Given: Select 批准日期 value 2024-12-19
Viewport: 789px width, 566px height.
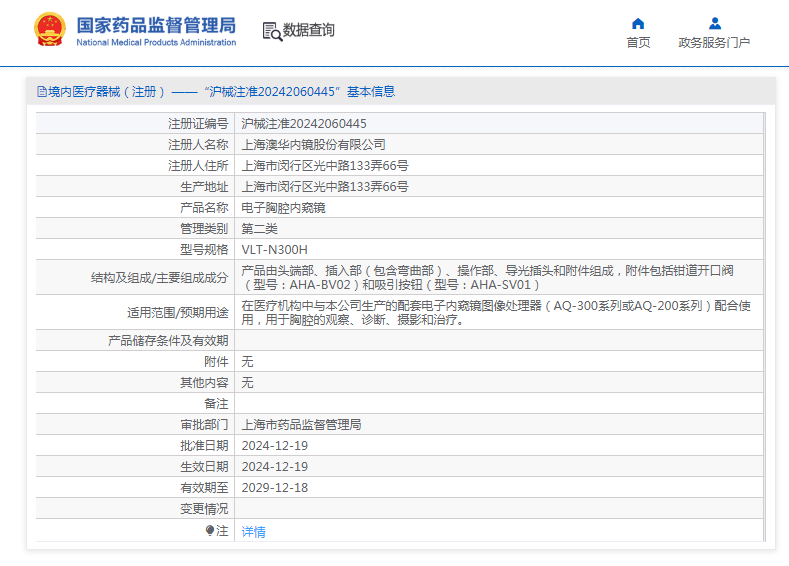Looking at the screenshot, I should click(x=275, y=446).
